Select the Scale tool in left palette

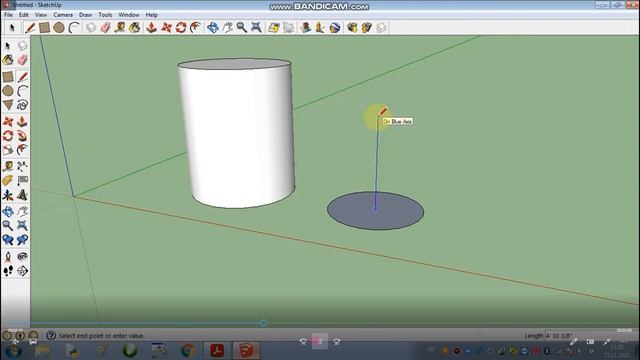8,150
